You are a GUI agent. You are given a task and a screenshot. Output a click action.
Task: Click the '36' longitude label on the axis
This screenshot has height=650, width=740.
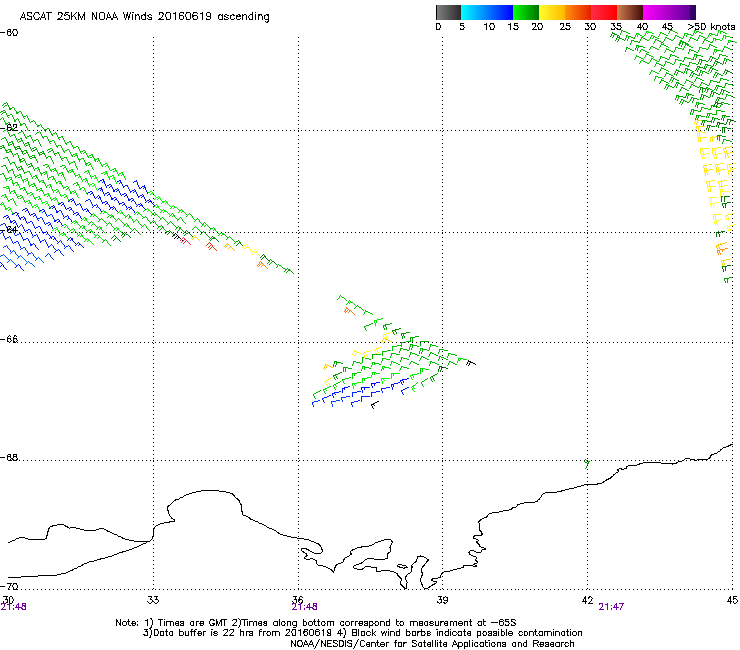[x=298, y=600]
